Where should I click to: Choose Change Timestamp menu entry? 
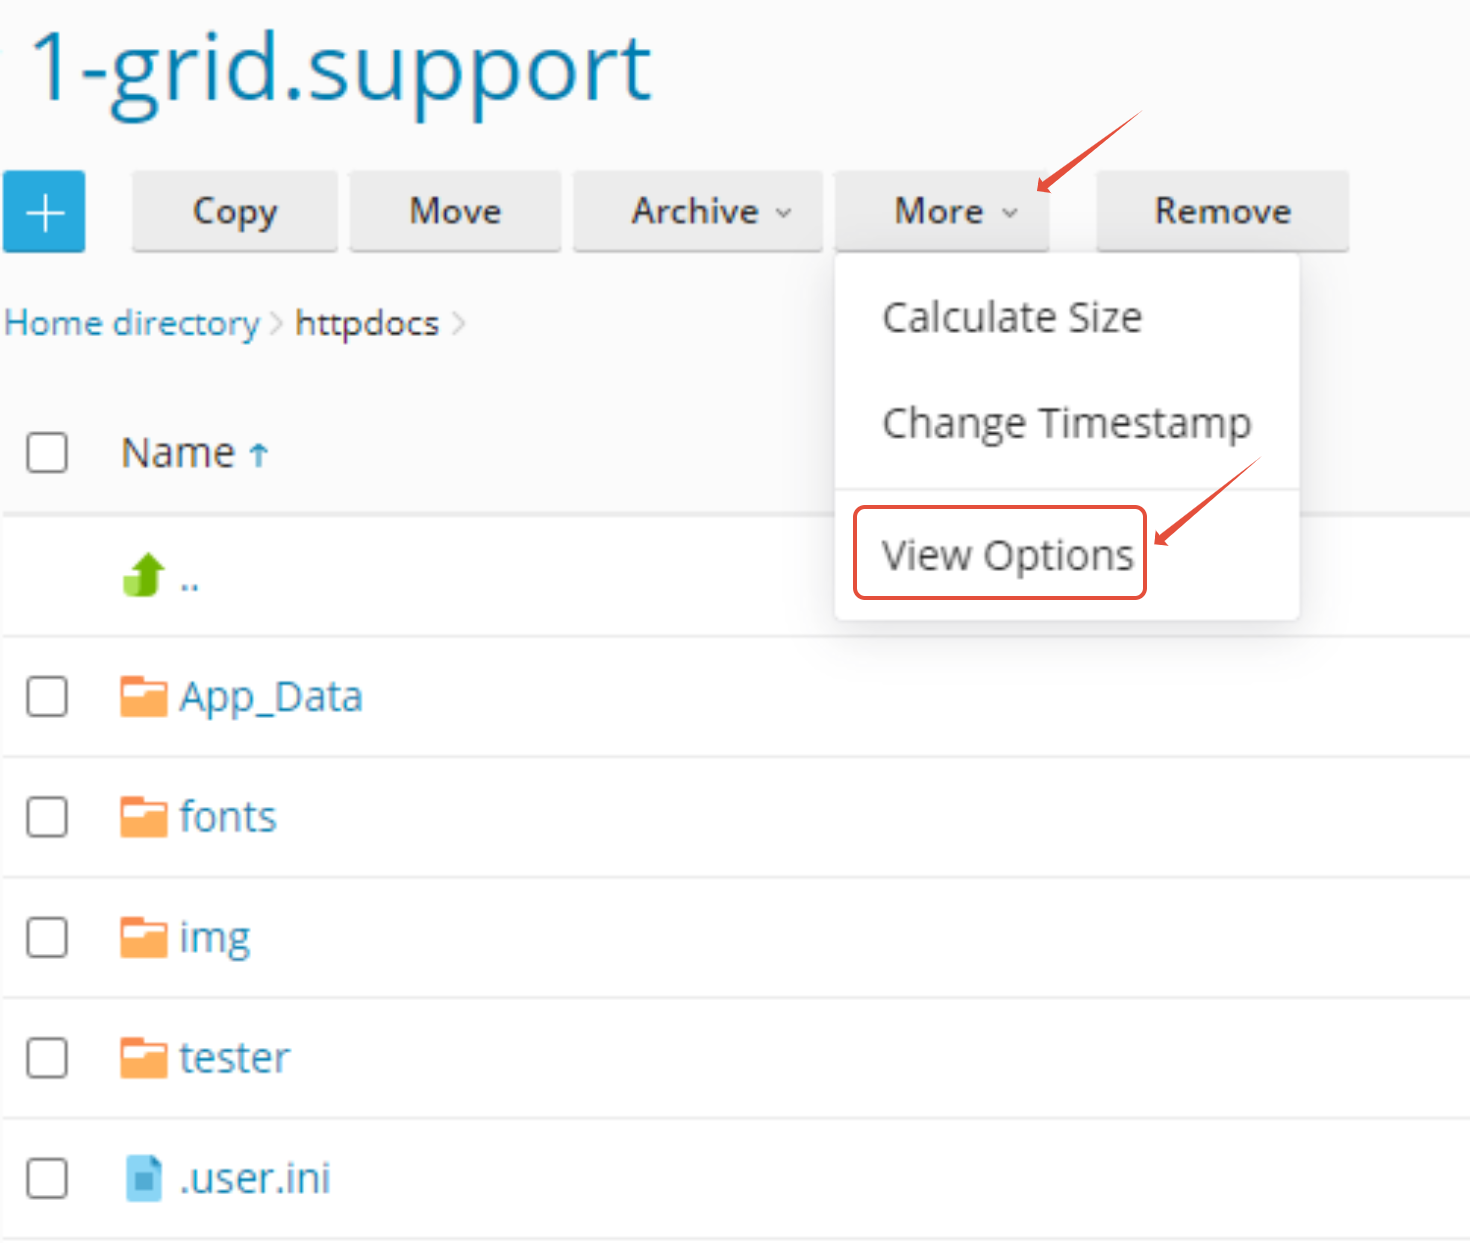[1067, 423]
